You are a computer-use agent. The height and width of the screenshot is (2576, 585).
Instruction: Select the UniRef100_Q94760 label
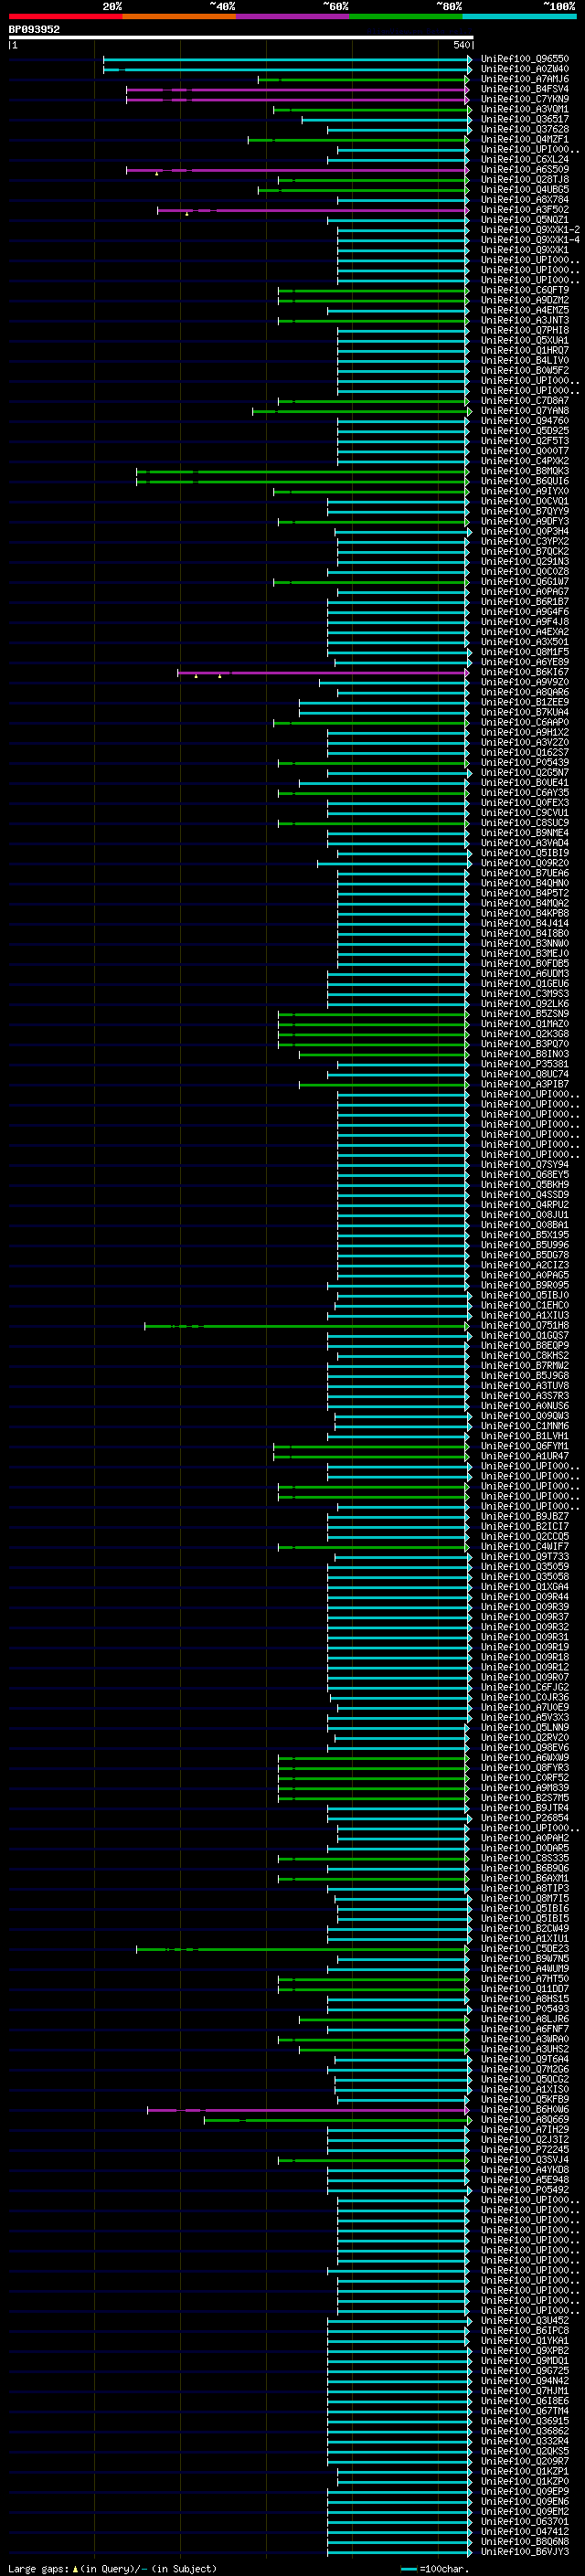[x=524, y=421]
